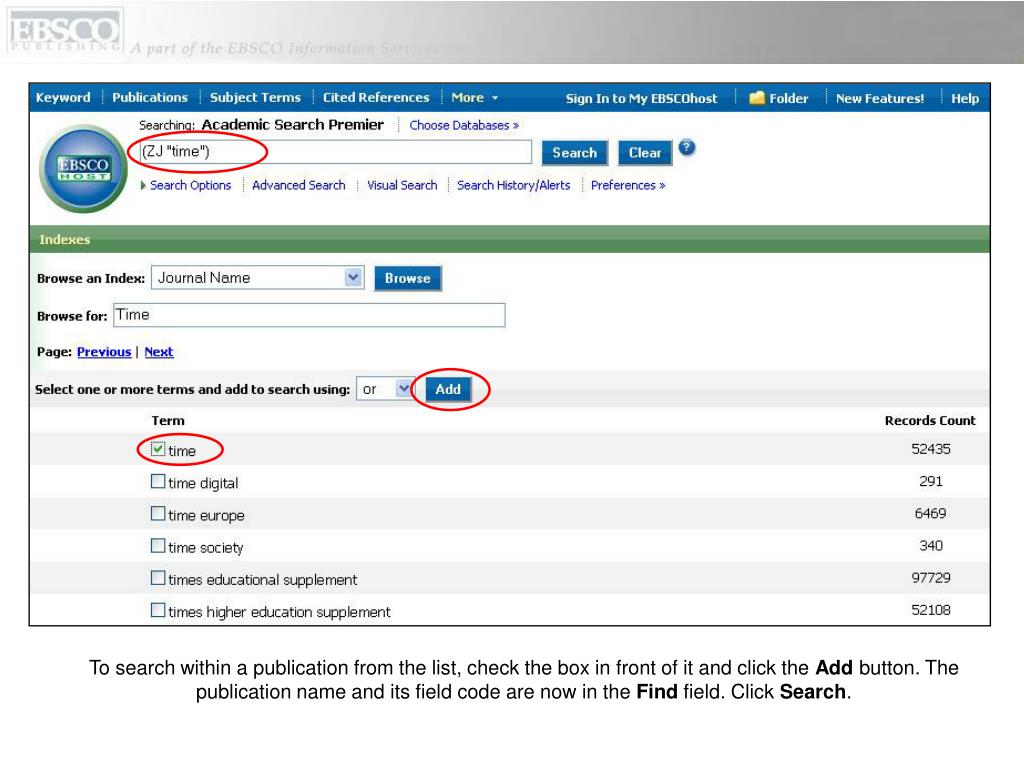
Task: Open New Features! menu item
Action: [x=880, y=98]
